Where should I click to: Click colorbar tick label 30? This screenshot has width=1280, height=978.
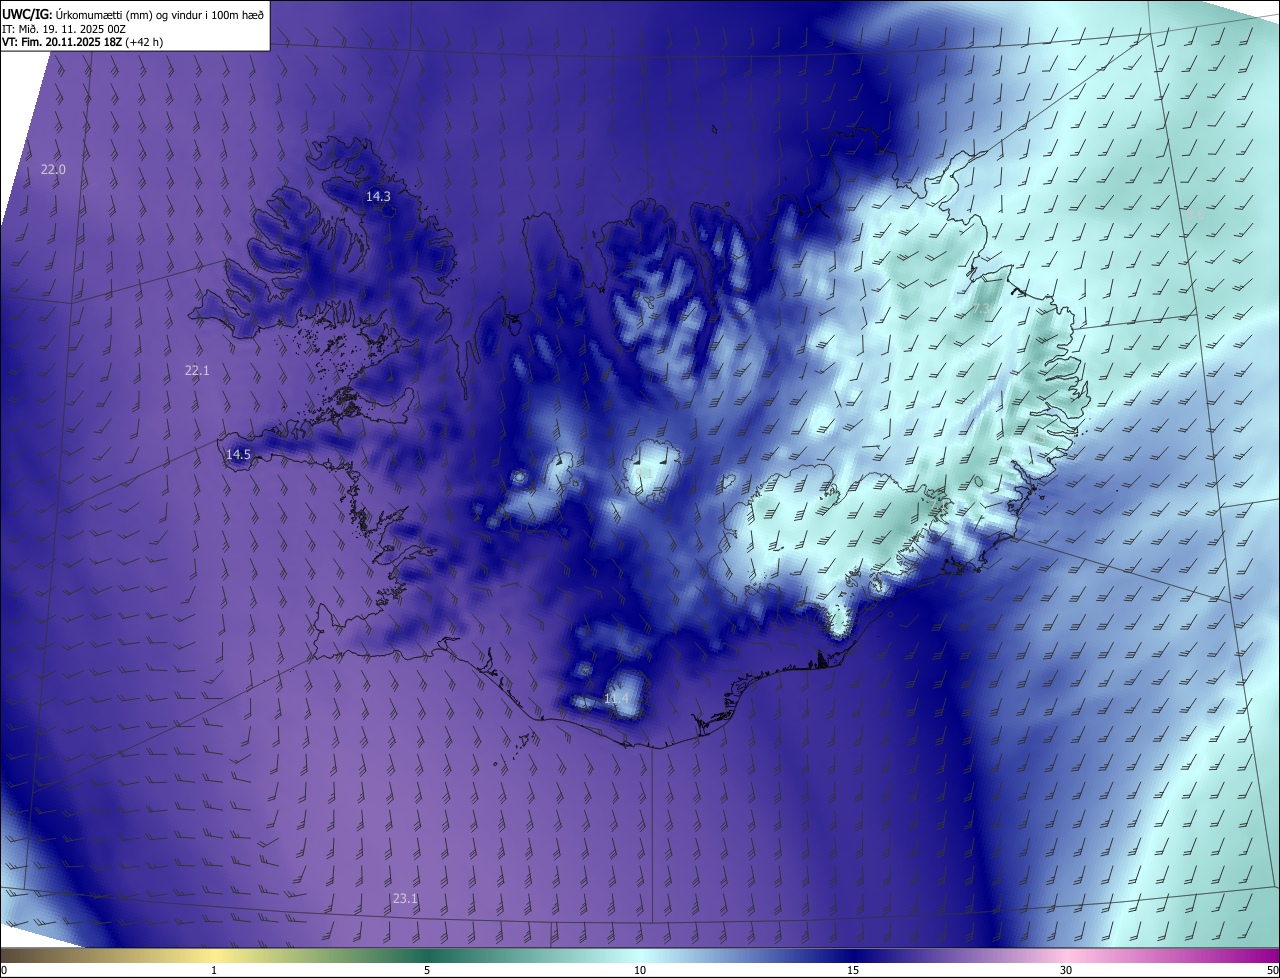(x=1066, y=970)
